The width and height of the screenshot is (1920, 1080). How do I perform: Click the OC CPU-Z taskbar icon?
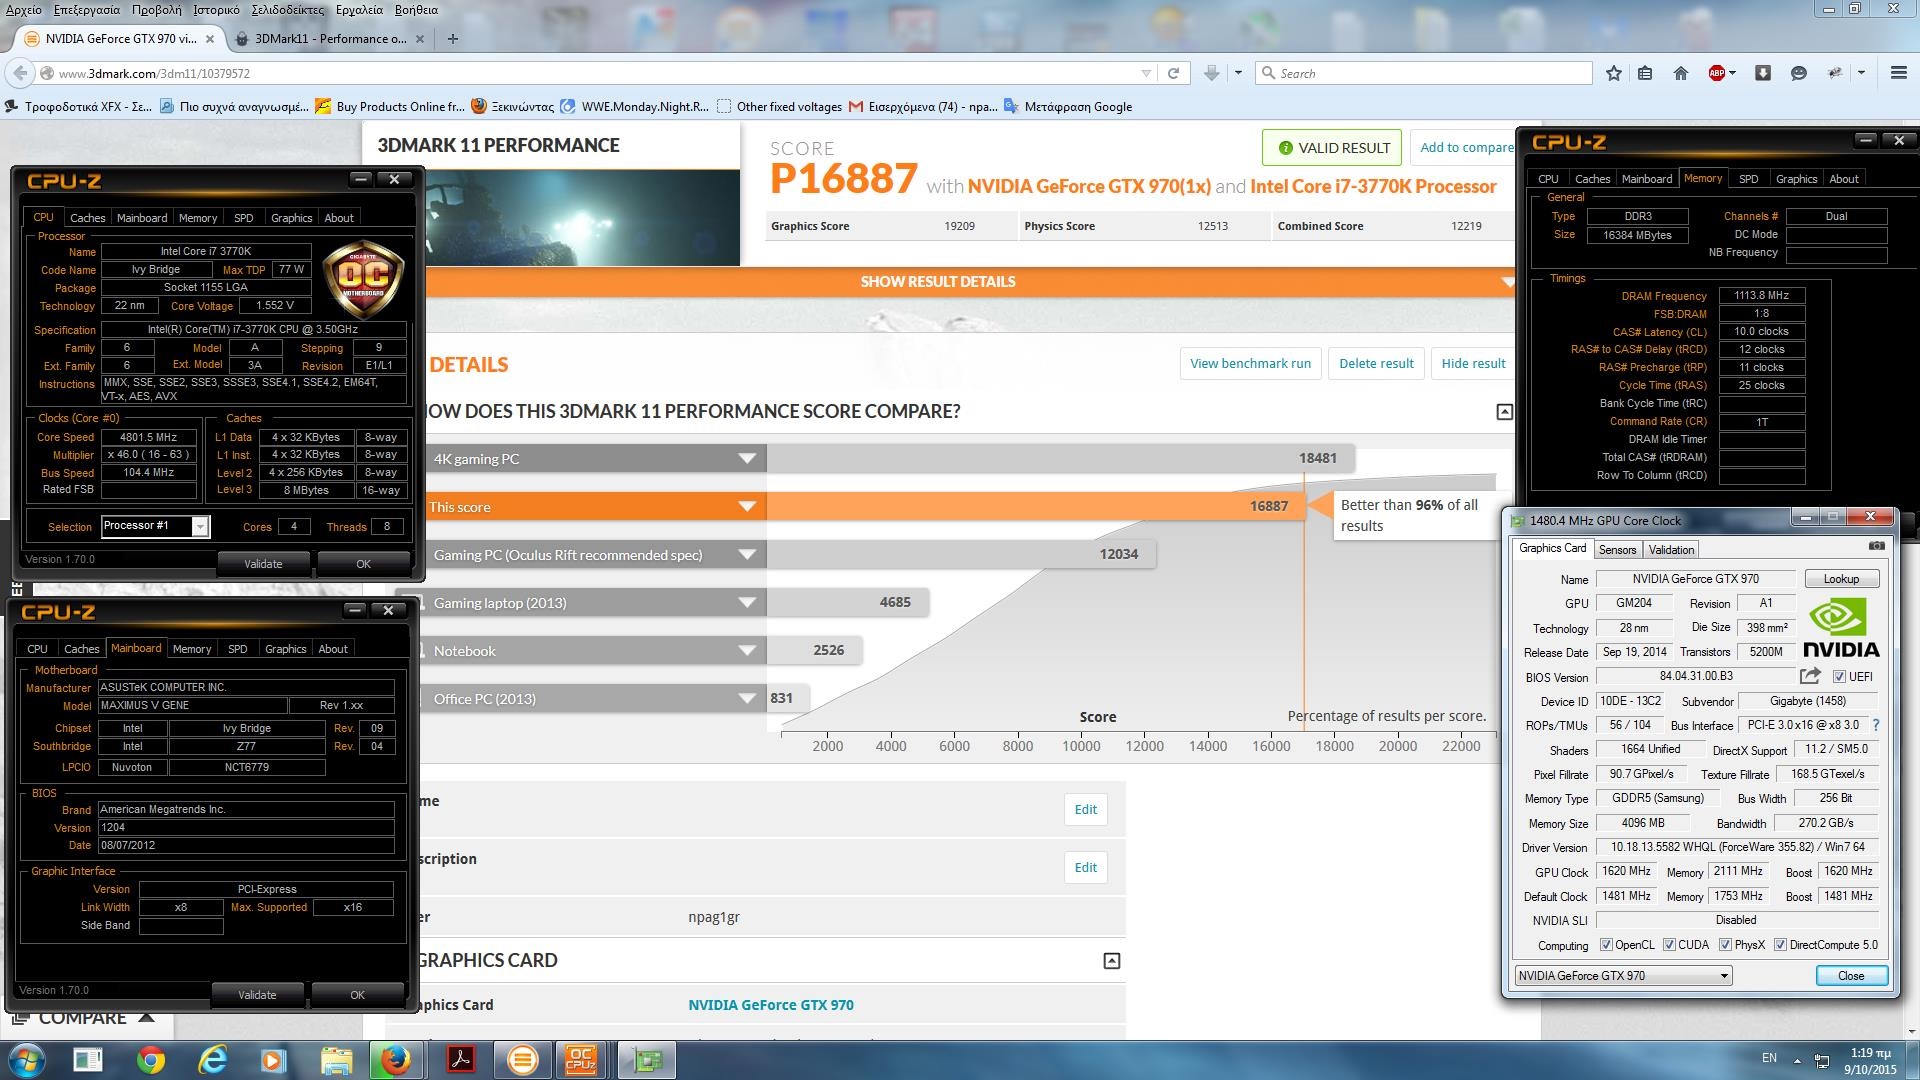581,1060
